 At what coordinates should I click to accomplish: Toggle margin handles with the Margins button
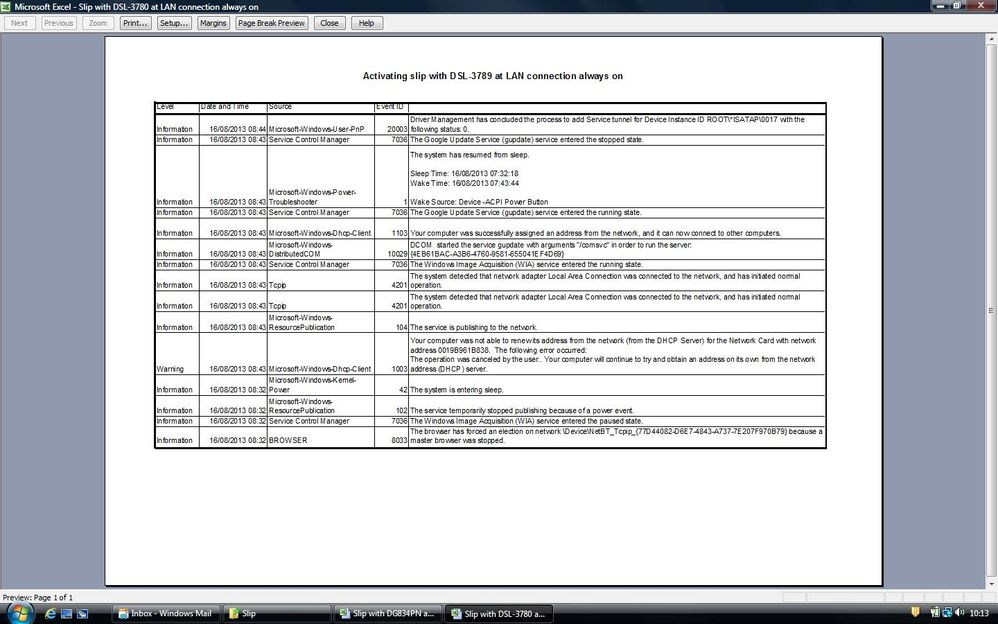(x=213, y=22)
